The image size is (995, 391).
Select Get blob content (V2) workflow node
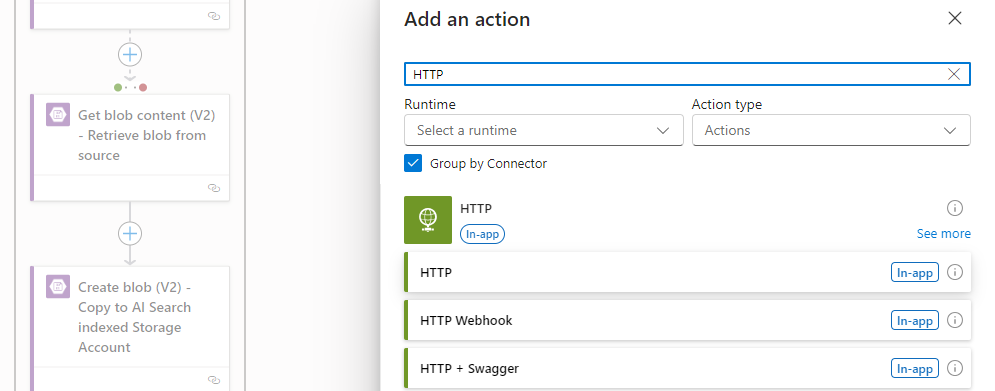coord(130,147)
